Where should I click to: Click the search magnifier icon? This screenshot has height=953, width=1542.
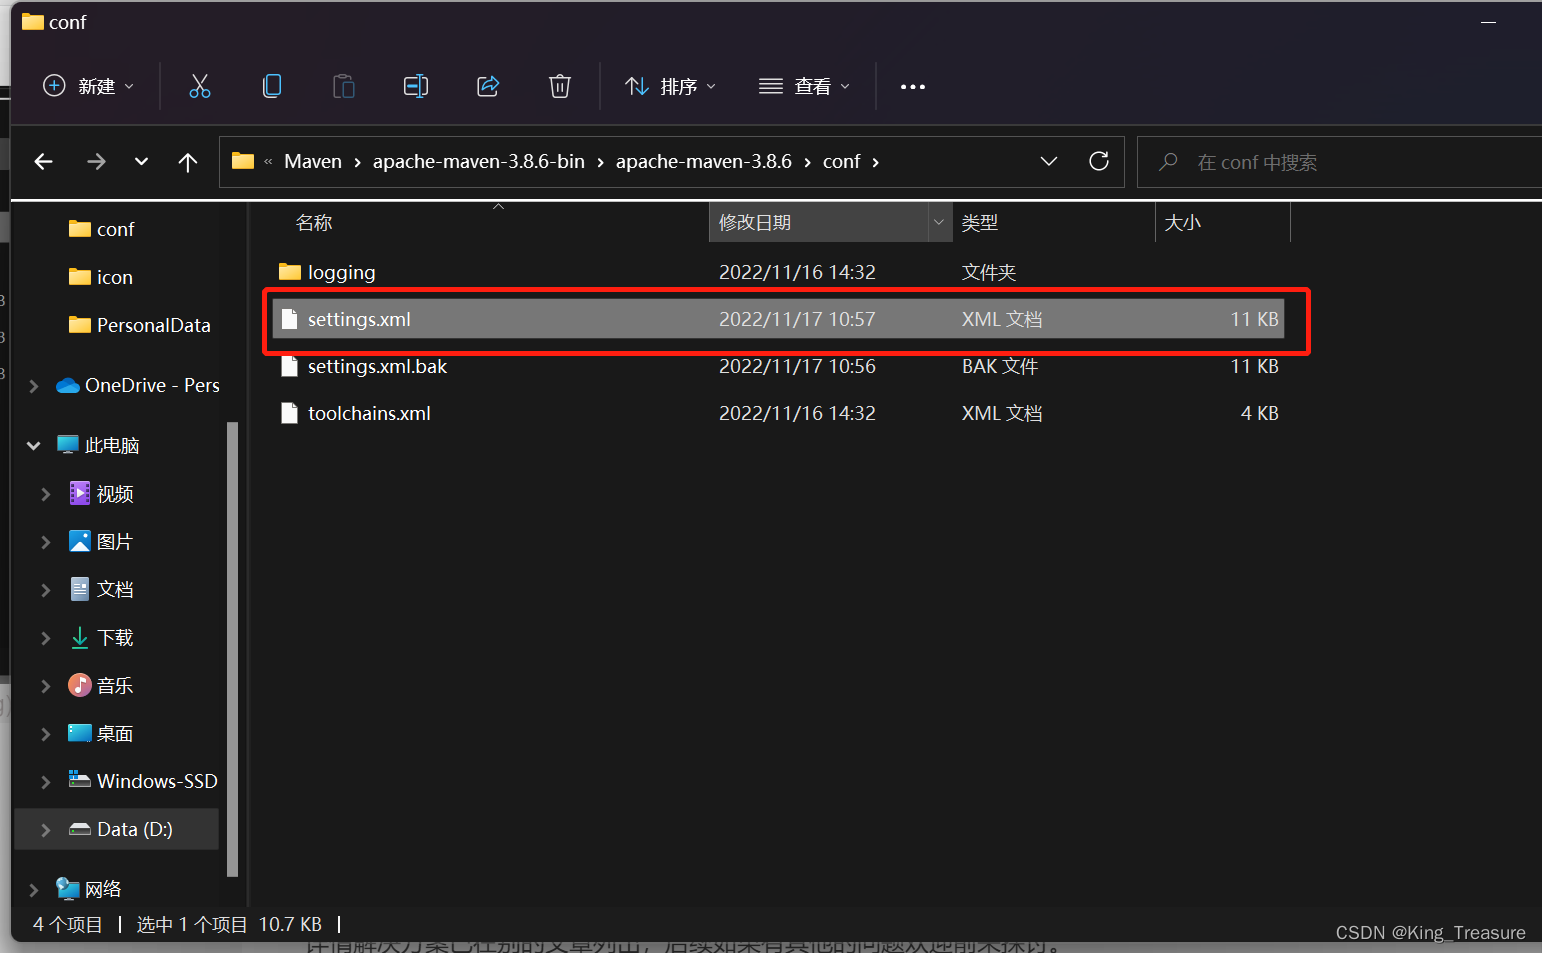(1167, 162)
